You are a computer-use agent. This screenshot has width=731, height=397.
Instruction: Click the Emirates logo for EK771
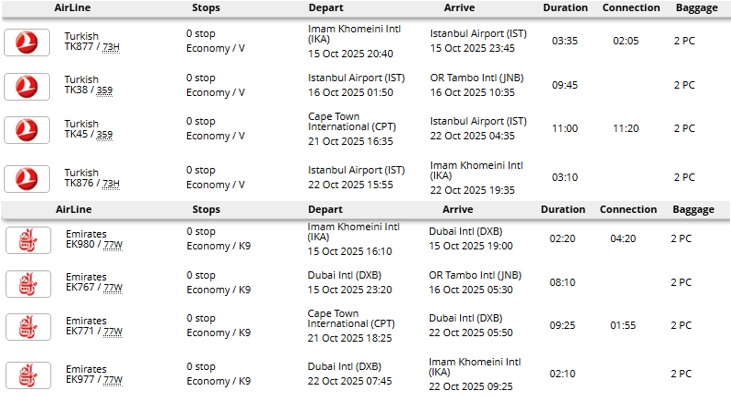pos(28,327)
